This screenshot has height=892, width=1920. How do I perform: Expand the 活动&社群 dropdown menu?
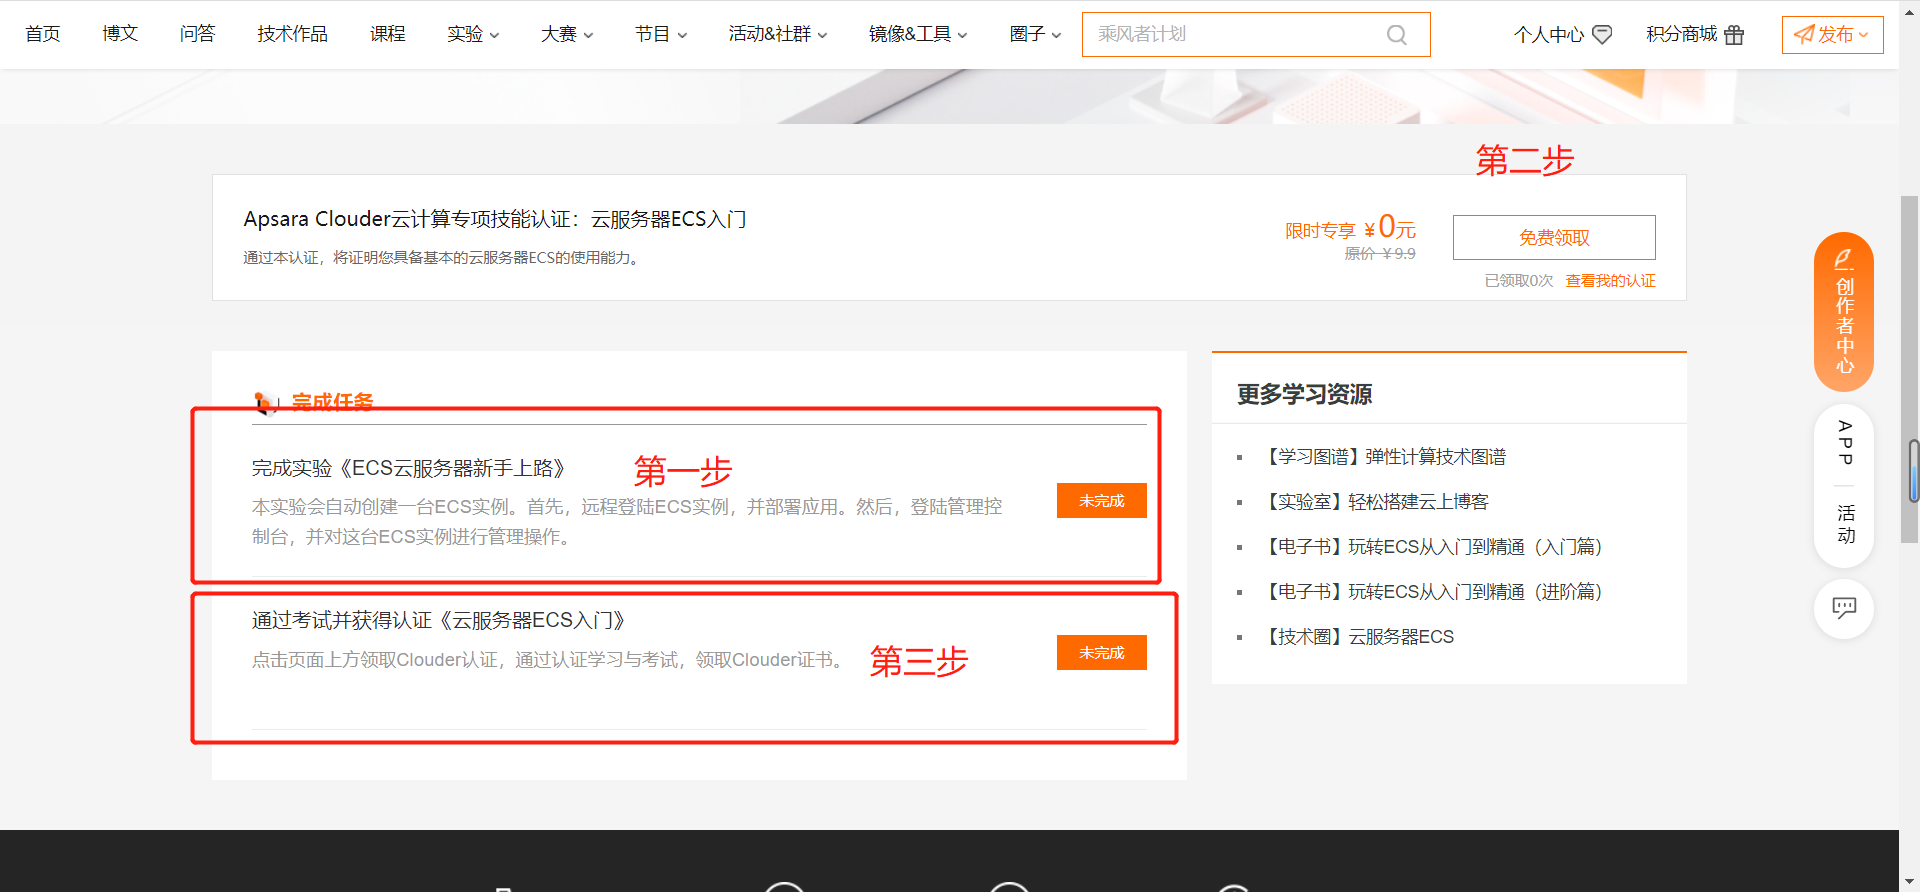[778, 34]
